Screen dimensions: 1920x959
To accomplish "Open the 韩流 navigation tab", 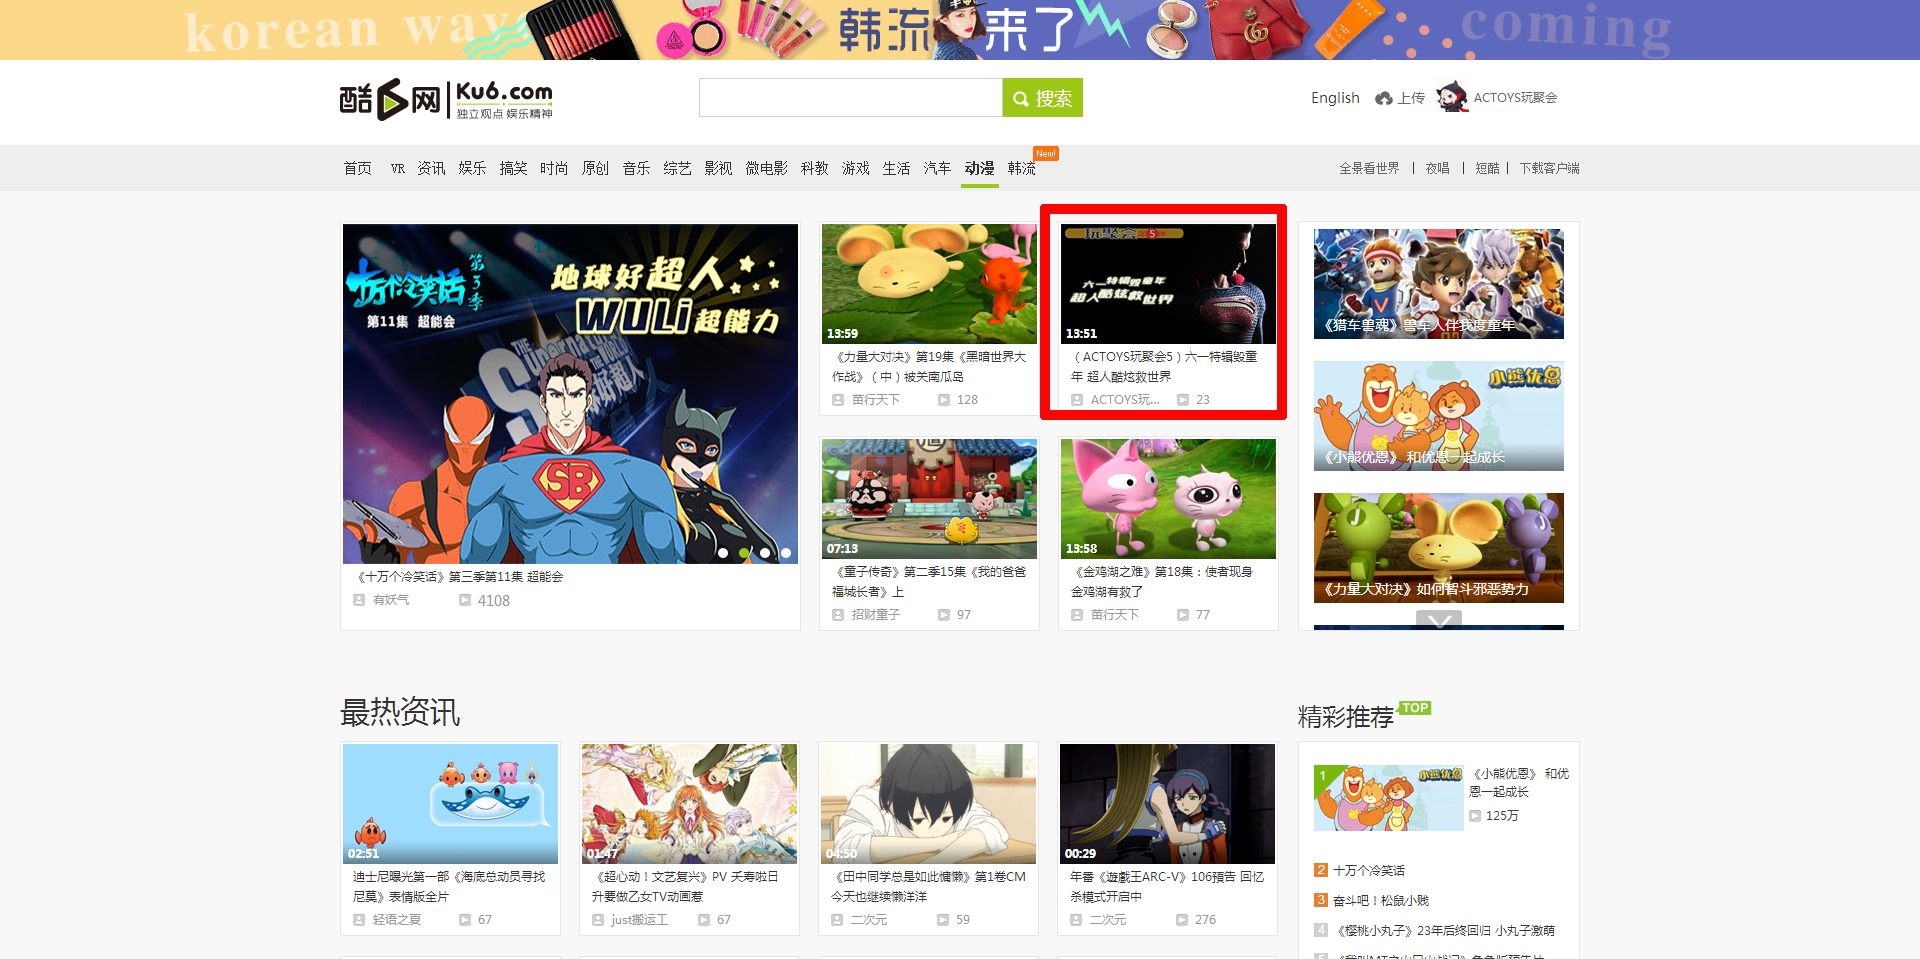I will 1021,168.
